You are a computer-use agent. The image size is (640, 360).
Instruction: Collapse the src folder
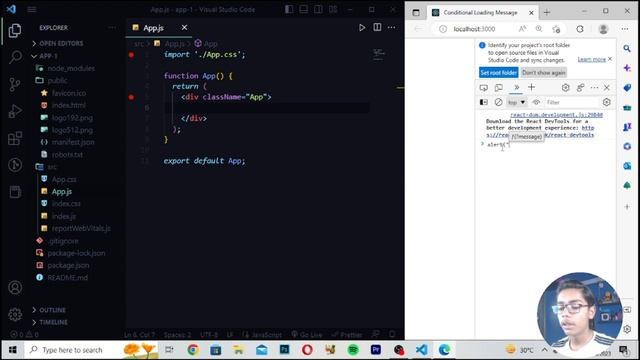point(52,167)
